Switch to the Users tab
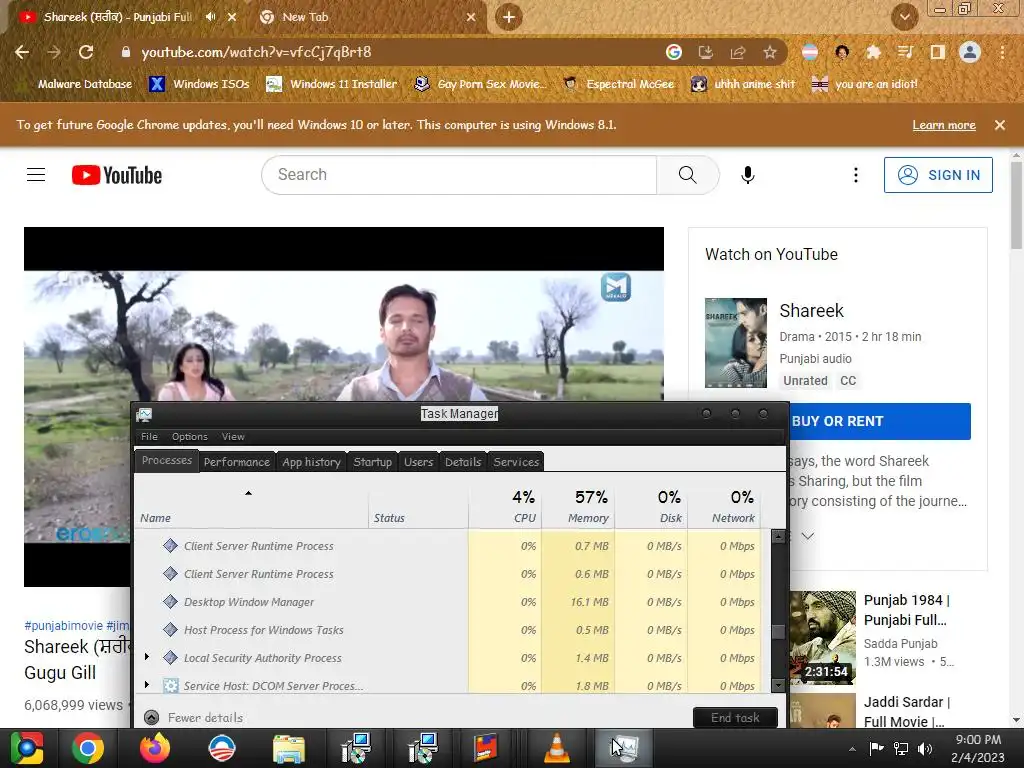1024x768 pixels. (x=419, y=462)
